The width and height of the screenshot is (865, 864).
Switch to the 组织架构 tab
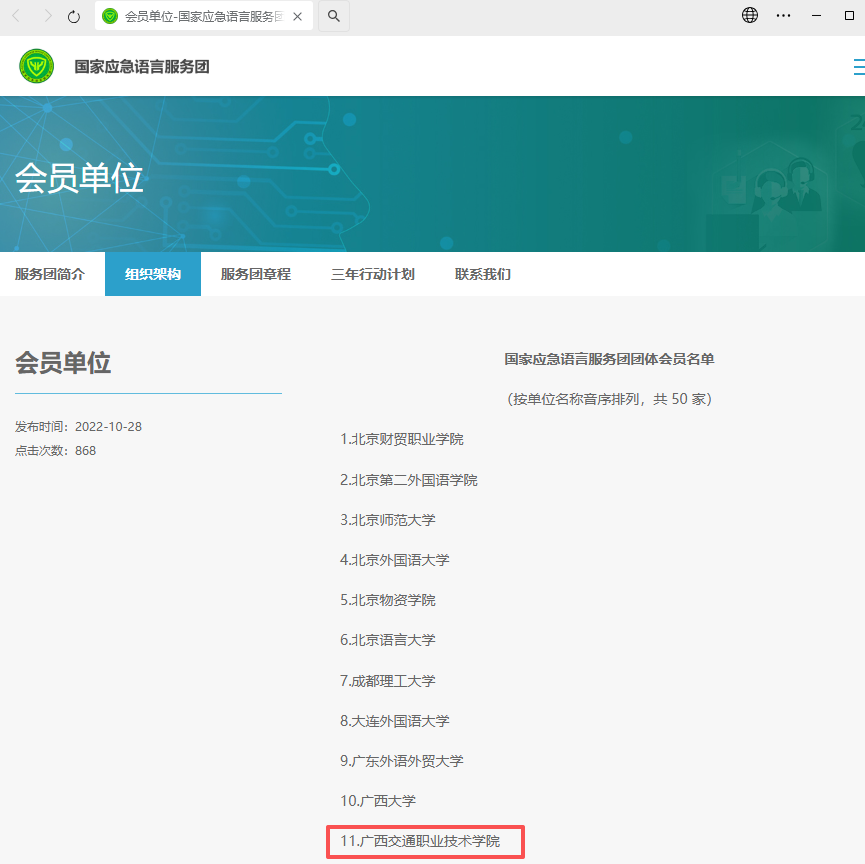tap(153, 274)
